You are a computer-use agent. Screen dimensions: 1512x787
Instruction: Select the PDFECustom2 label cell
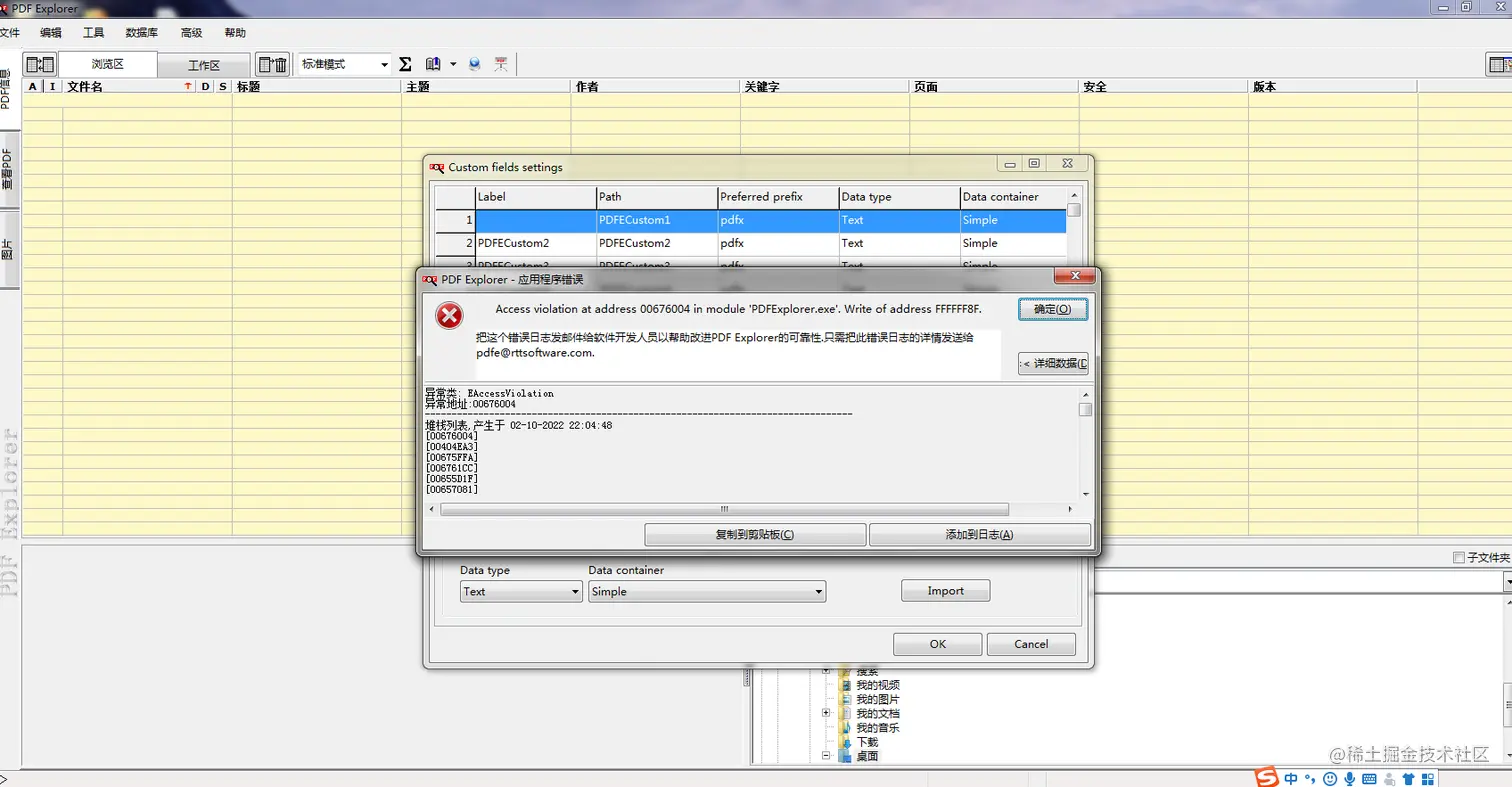(535, 243)
